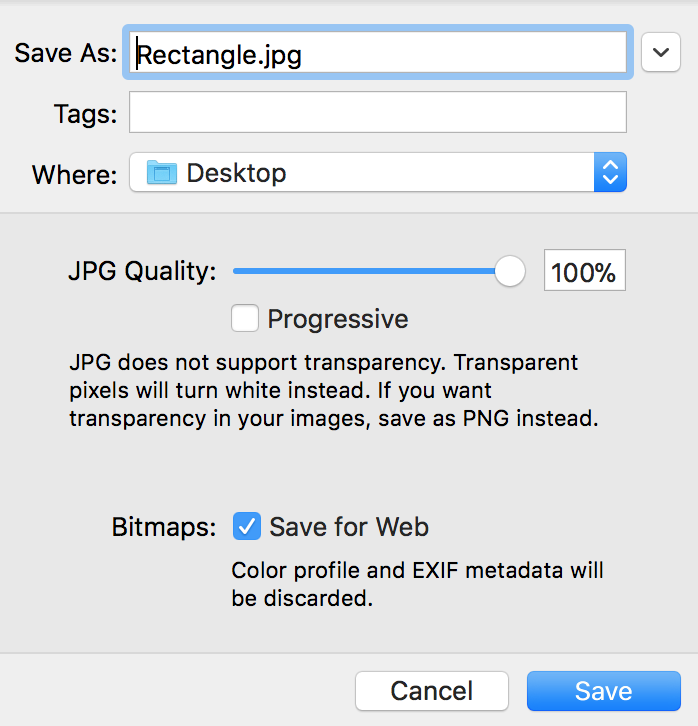Click the Save for Web label text
Viewport: 698px width, 726px height.
[x=349, y=527]
